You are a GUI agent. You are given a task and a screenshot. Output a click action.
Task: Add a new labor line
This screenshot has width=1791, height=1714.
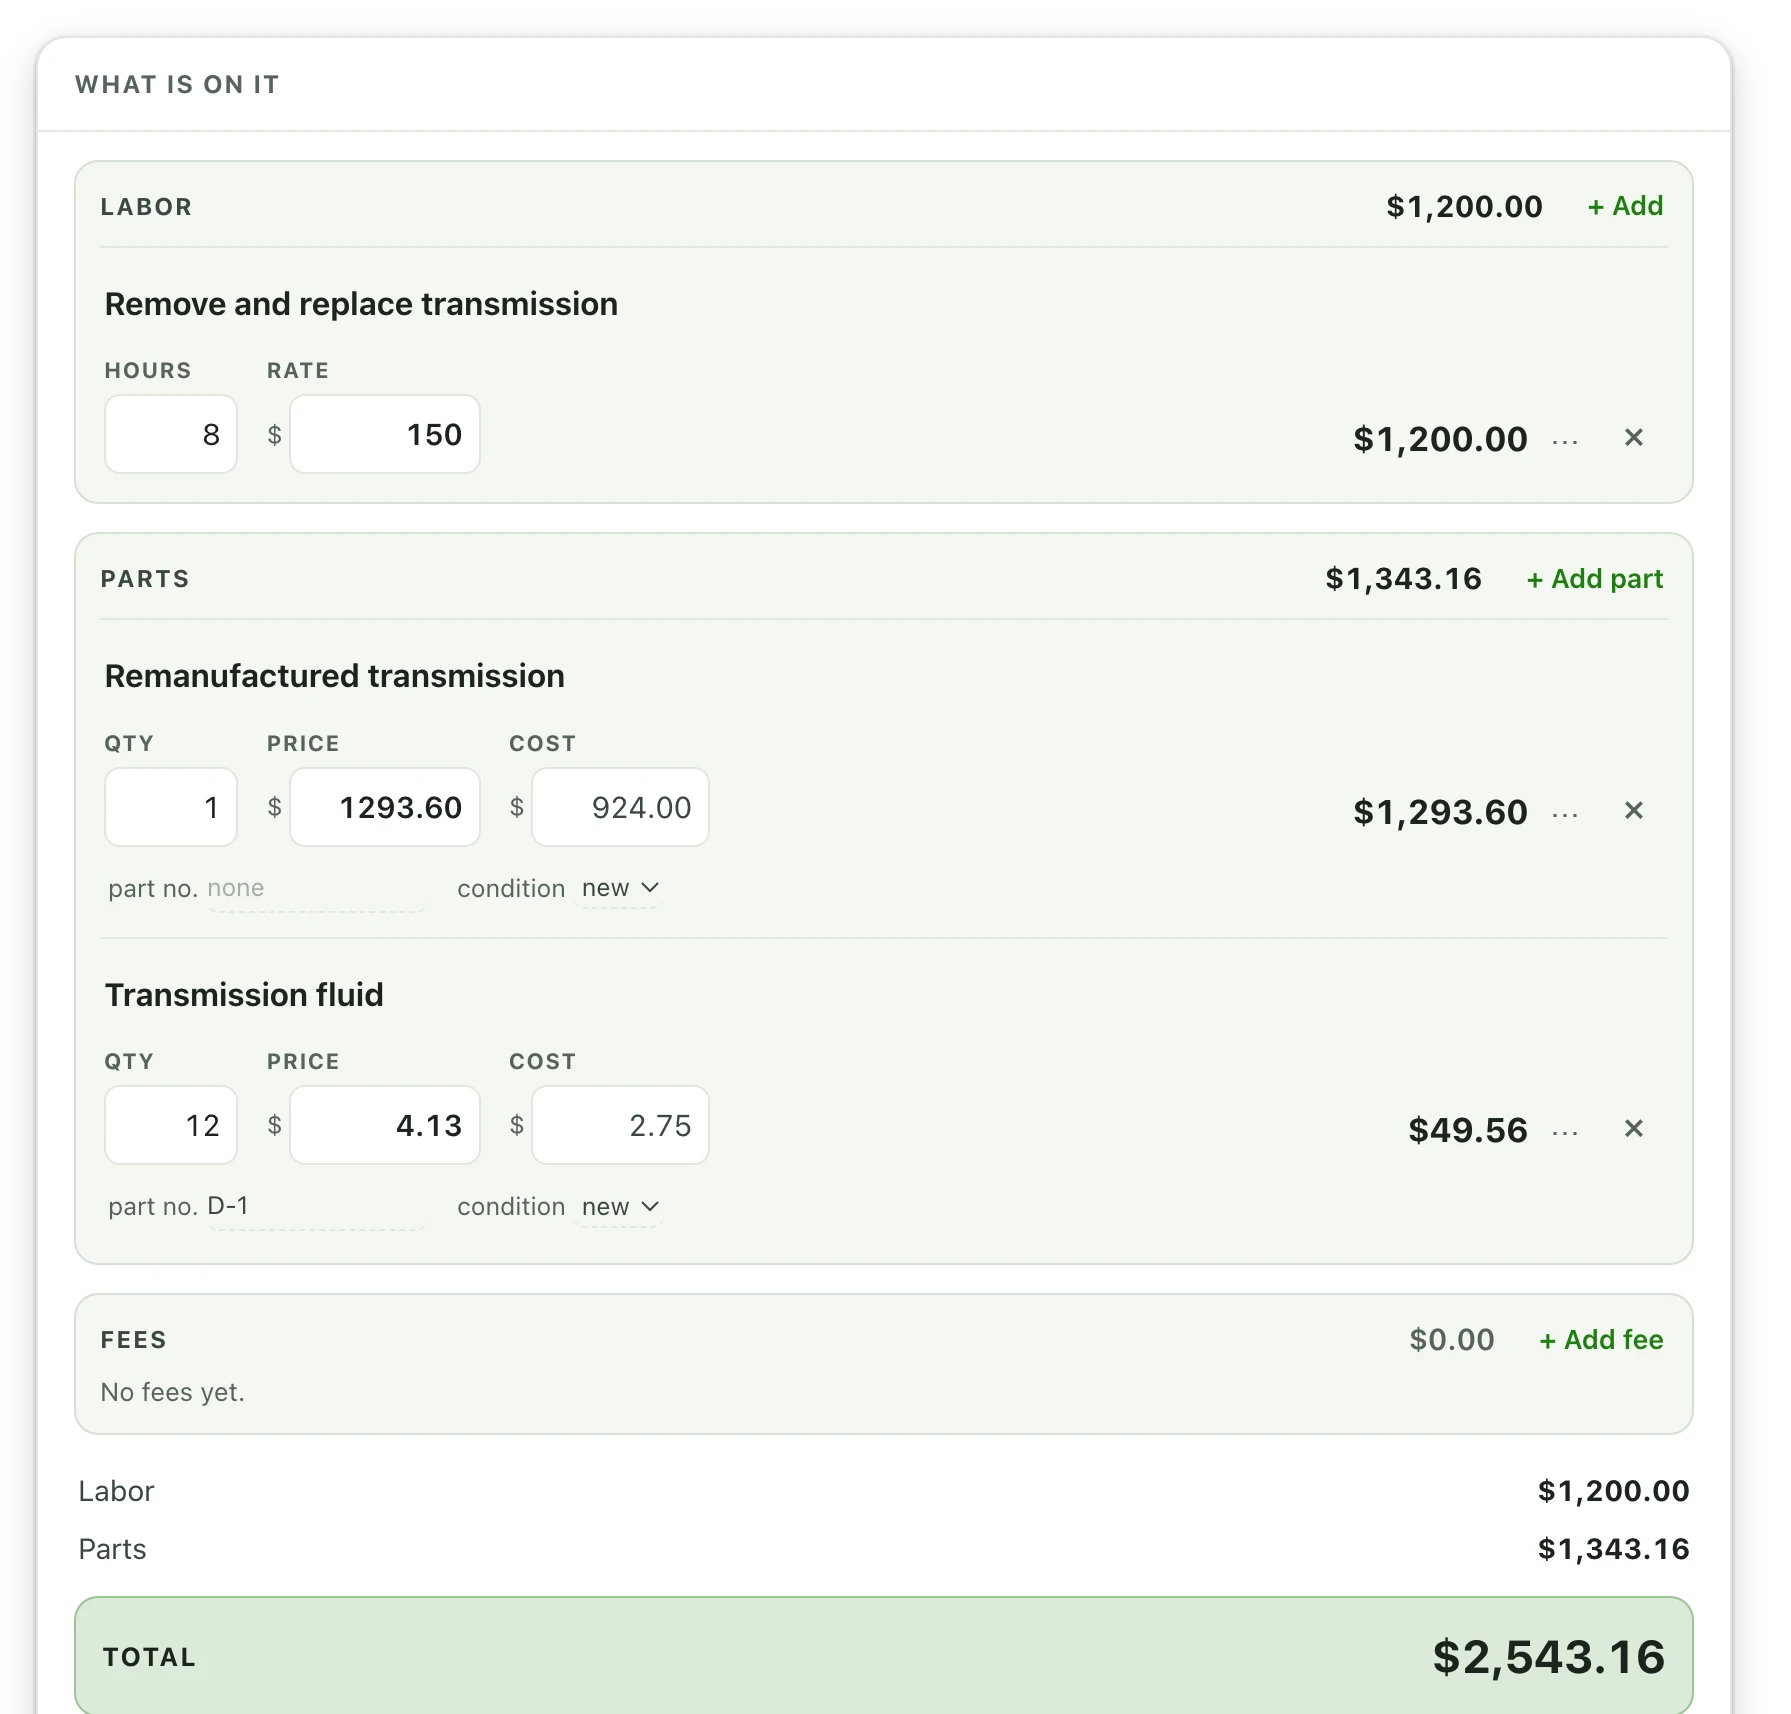(1625, 206)
